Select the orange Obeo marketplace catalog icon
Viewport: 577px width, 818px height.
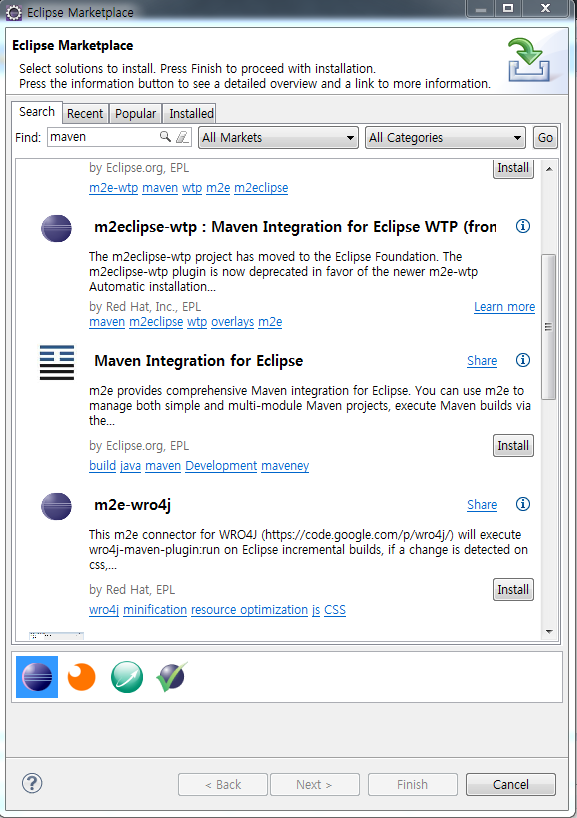pyautogui.click(x=82, y=677)
